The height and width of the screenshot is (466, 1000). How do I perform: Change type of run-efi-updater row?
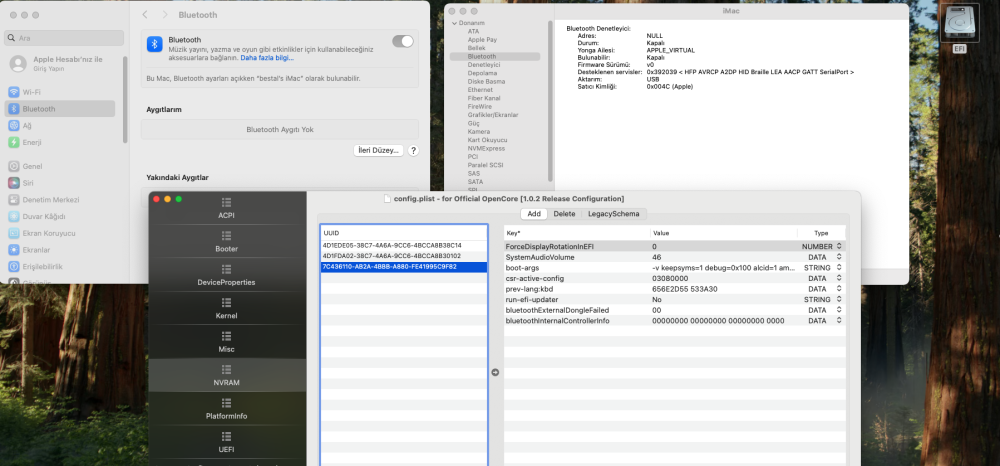click(x=839, y=300)
